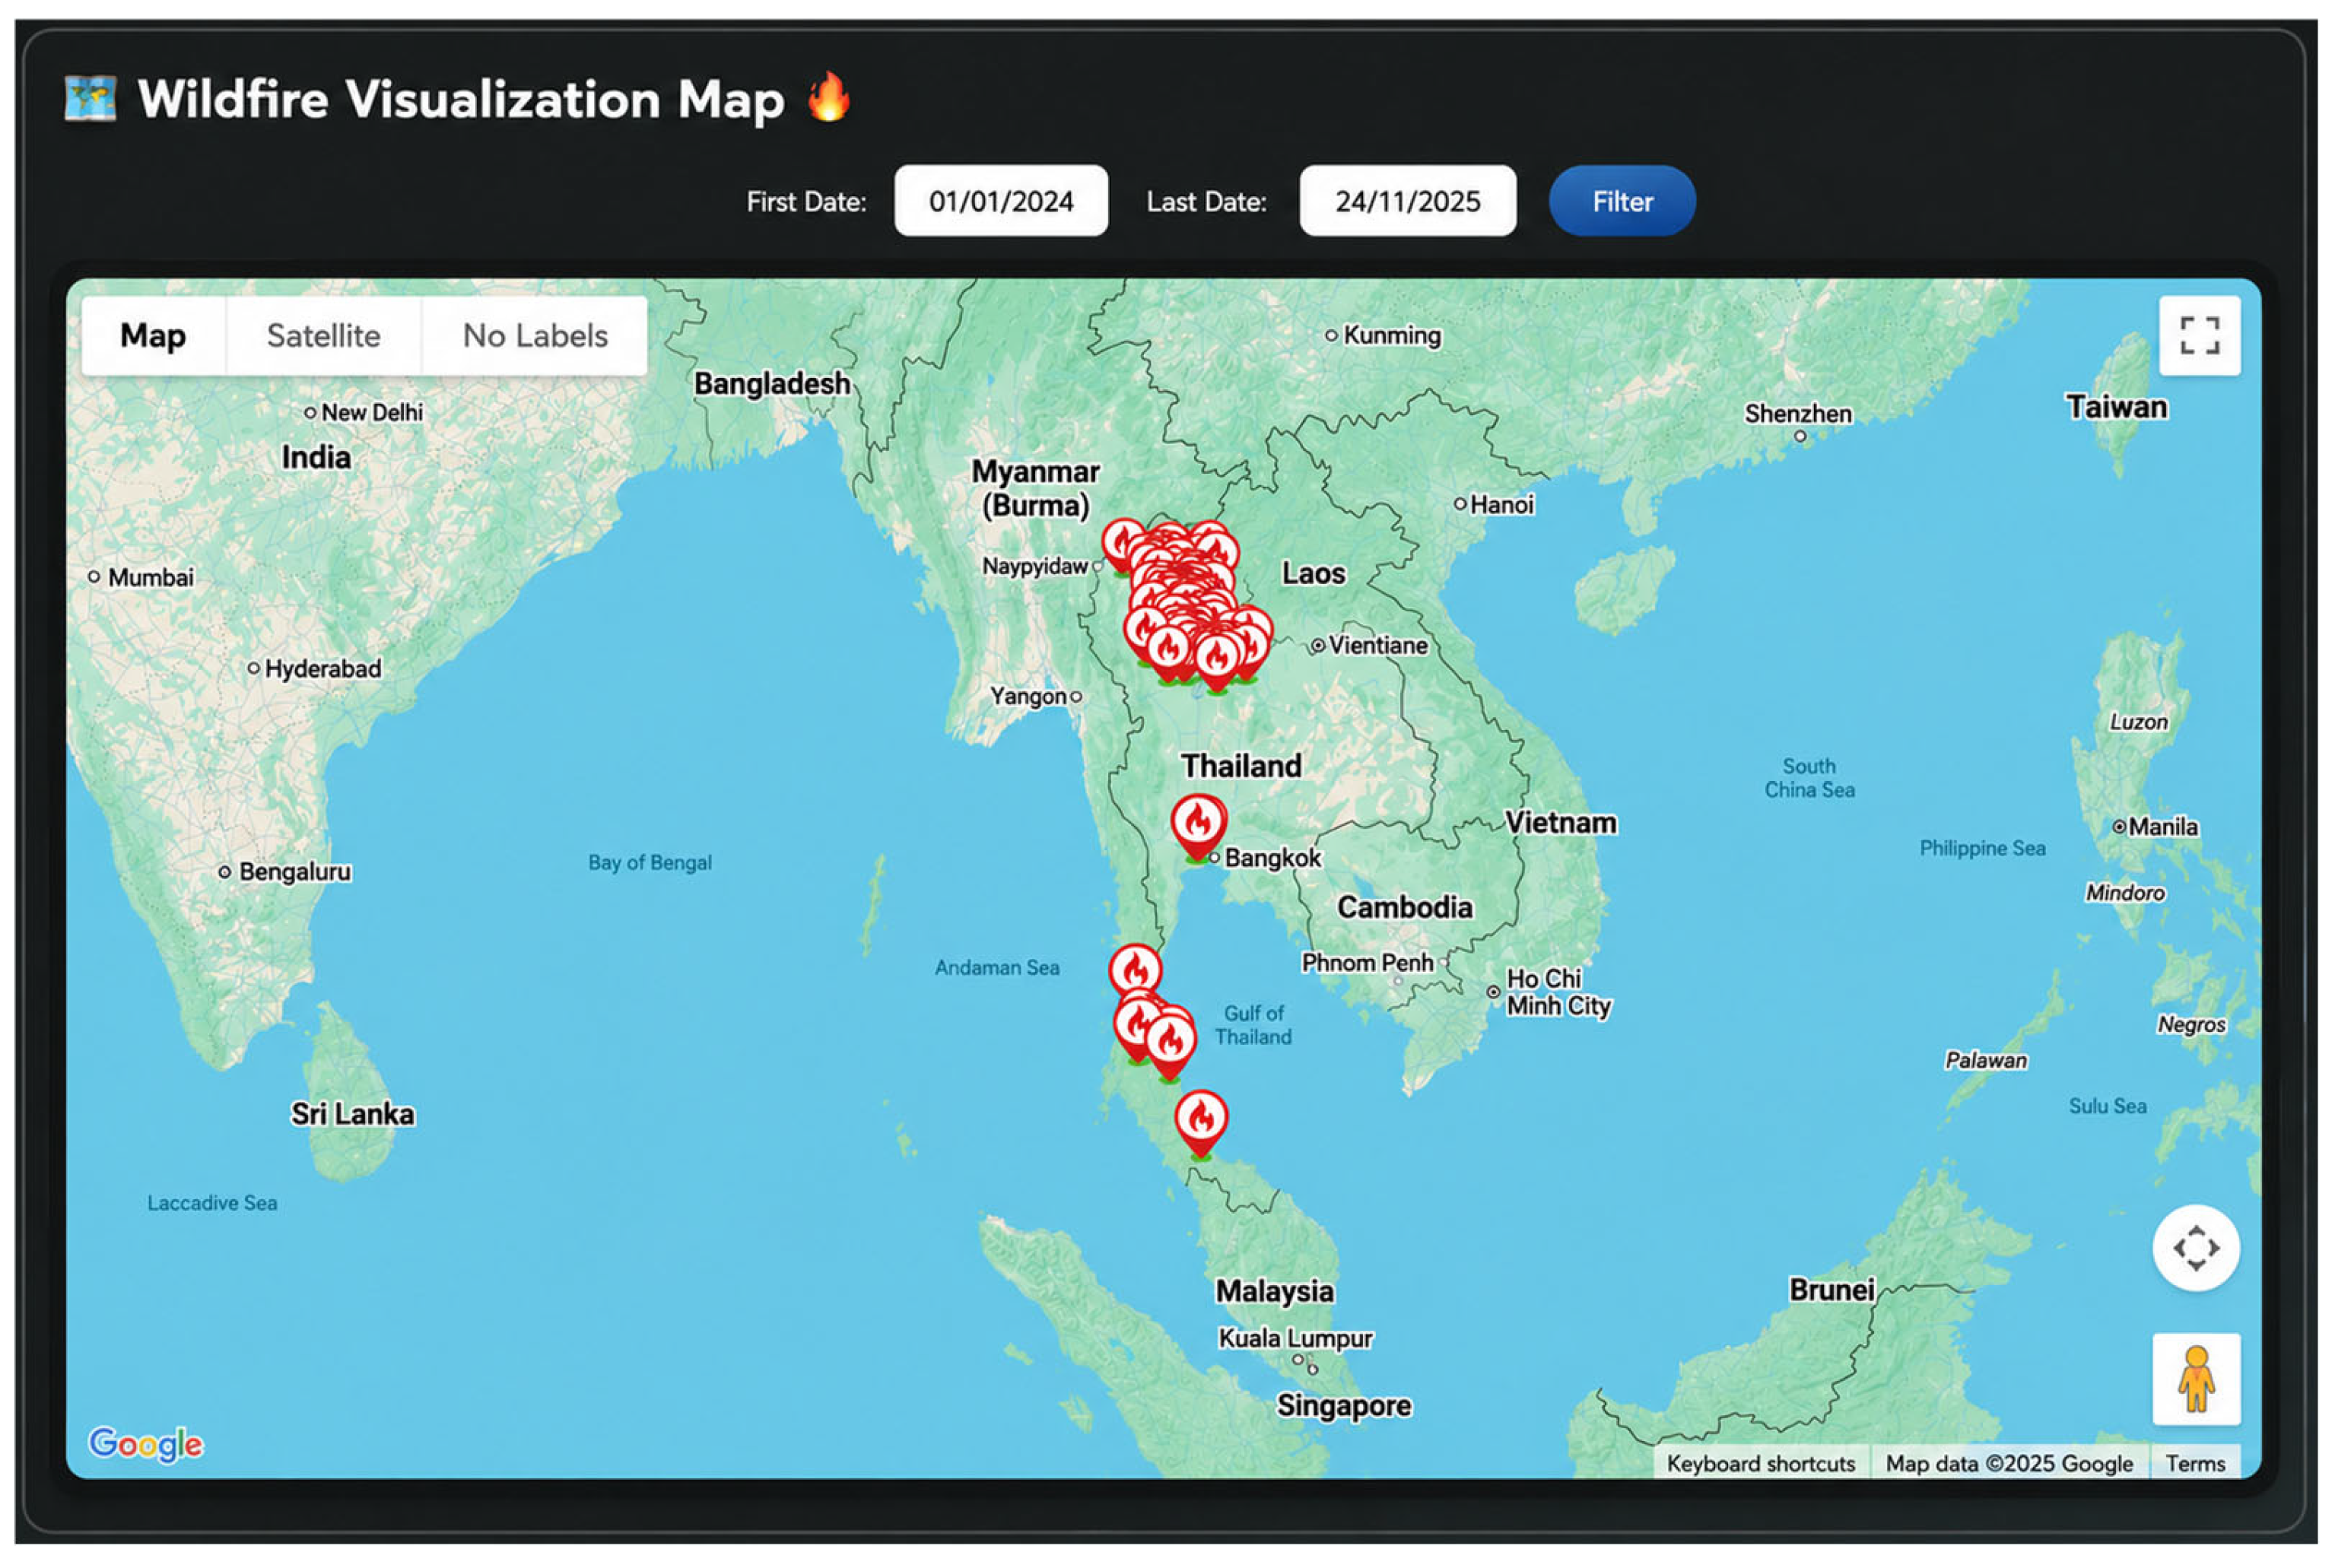Select the No Labels map style

[535, 335]
